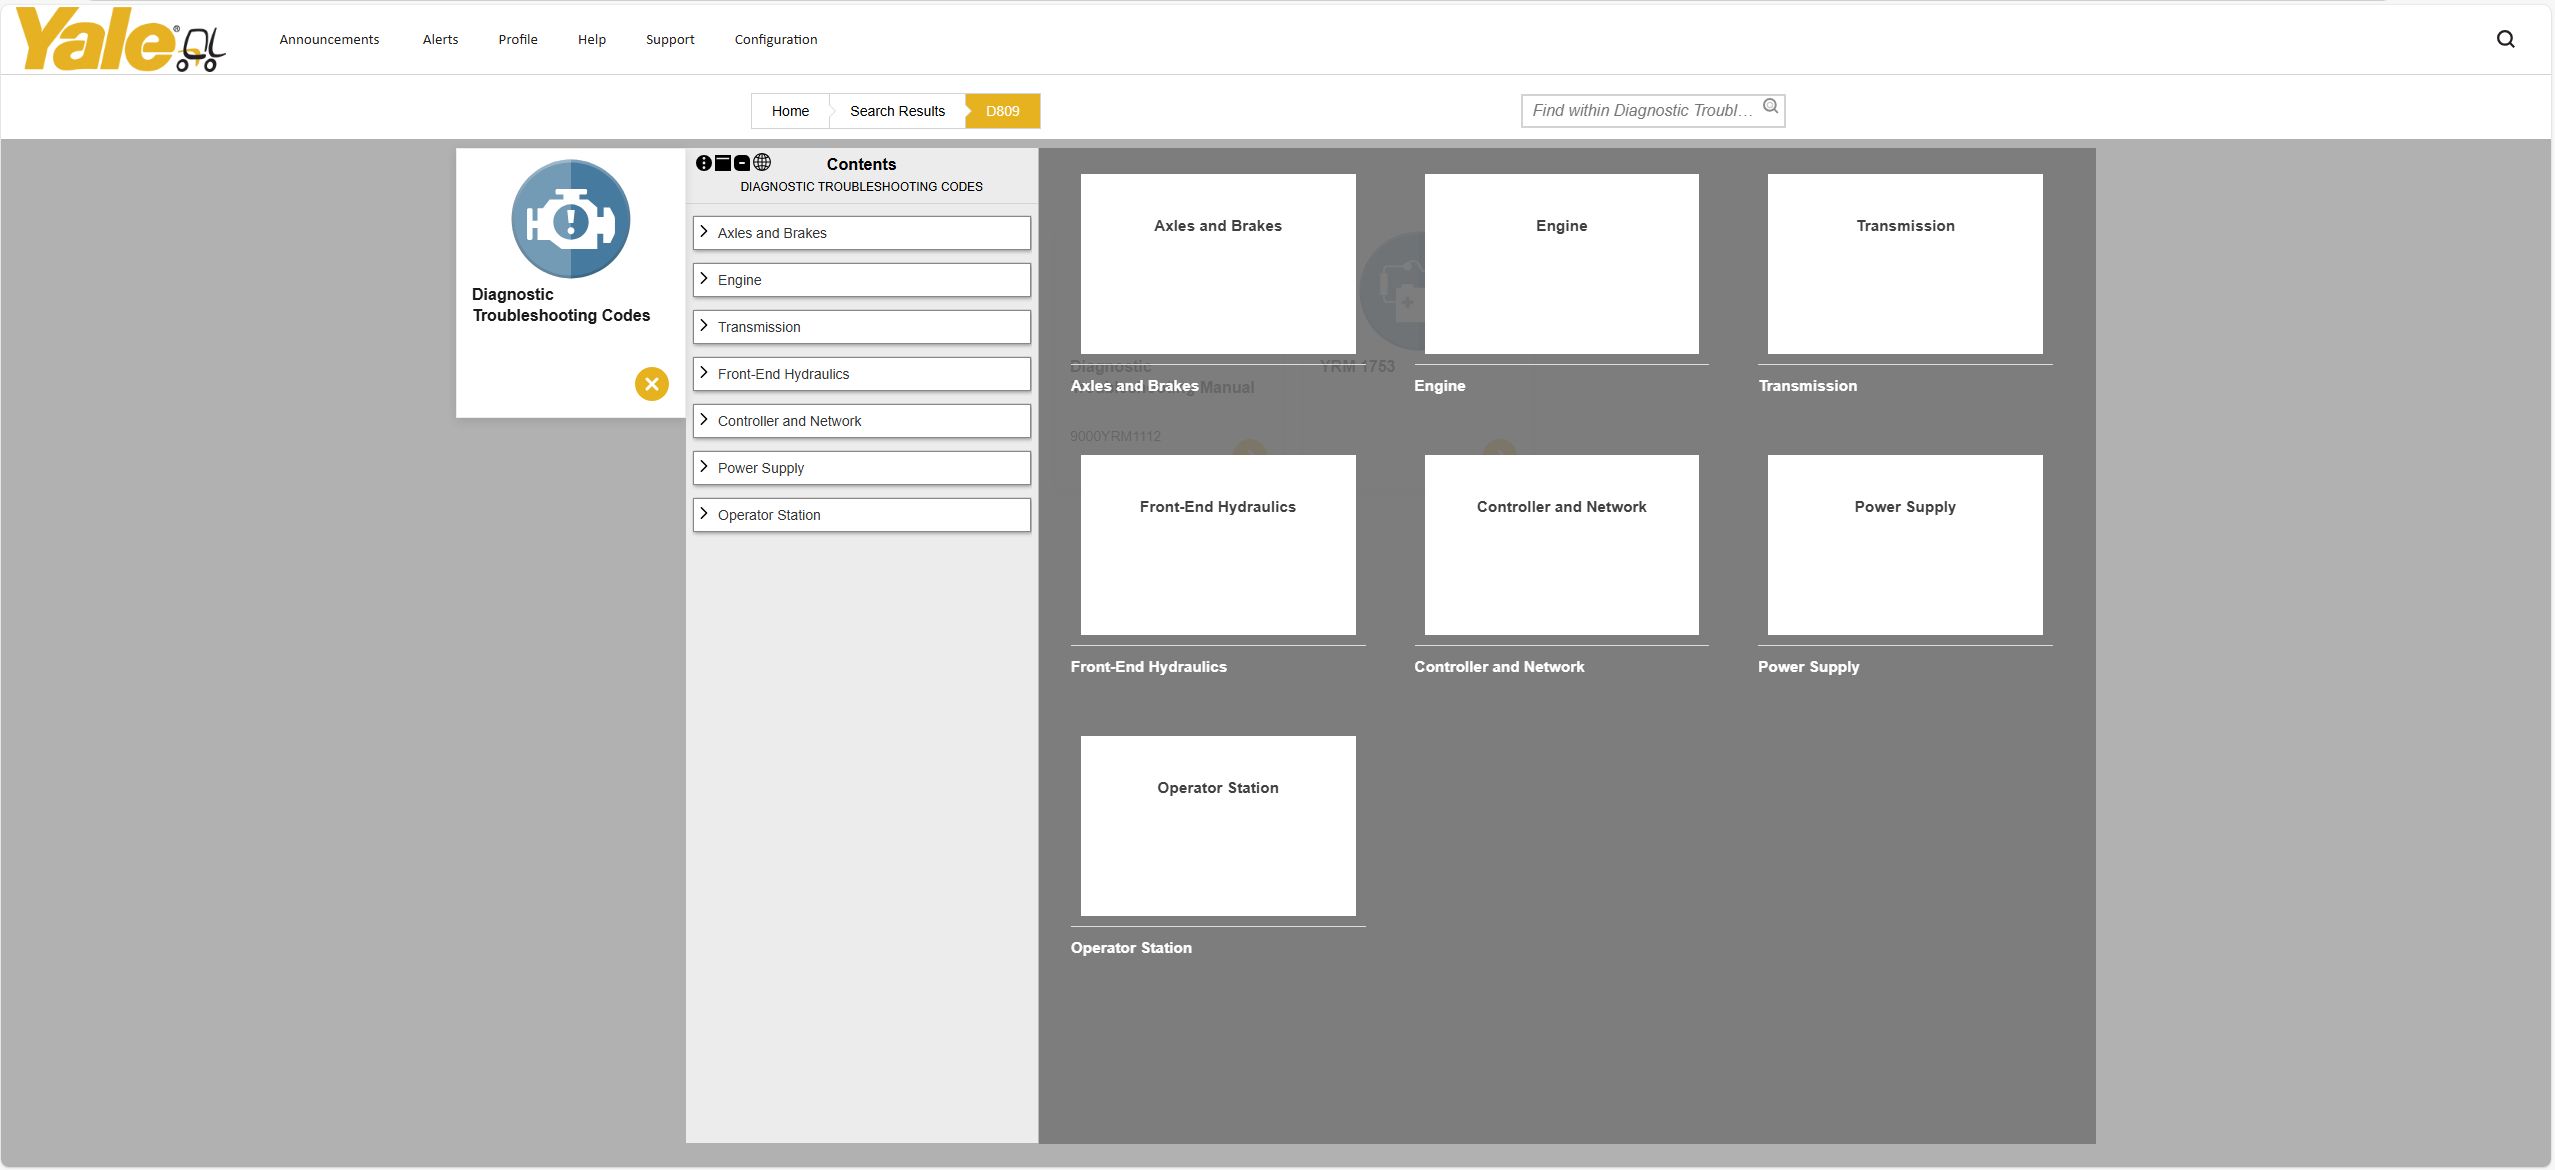Screen dimensions: 2555x1170
Task: Expand the Engine tree item
Action: click(x=704, y=279)
